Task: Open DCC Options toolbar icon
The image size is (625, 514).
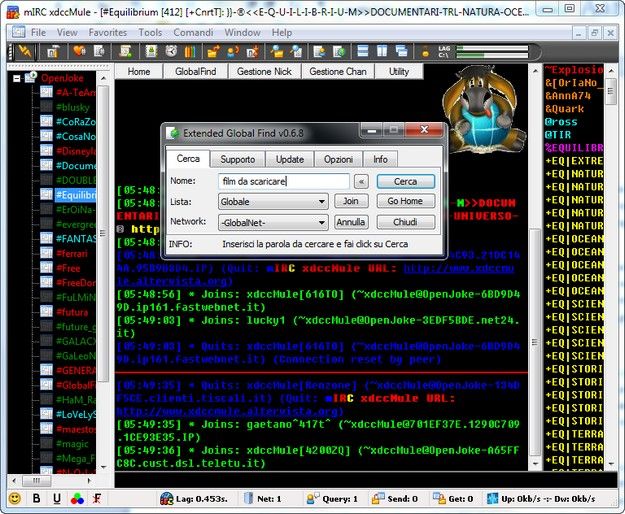Action: 253,51
